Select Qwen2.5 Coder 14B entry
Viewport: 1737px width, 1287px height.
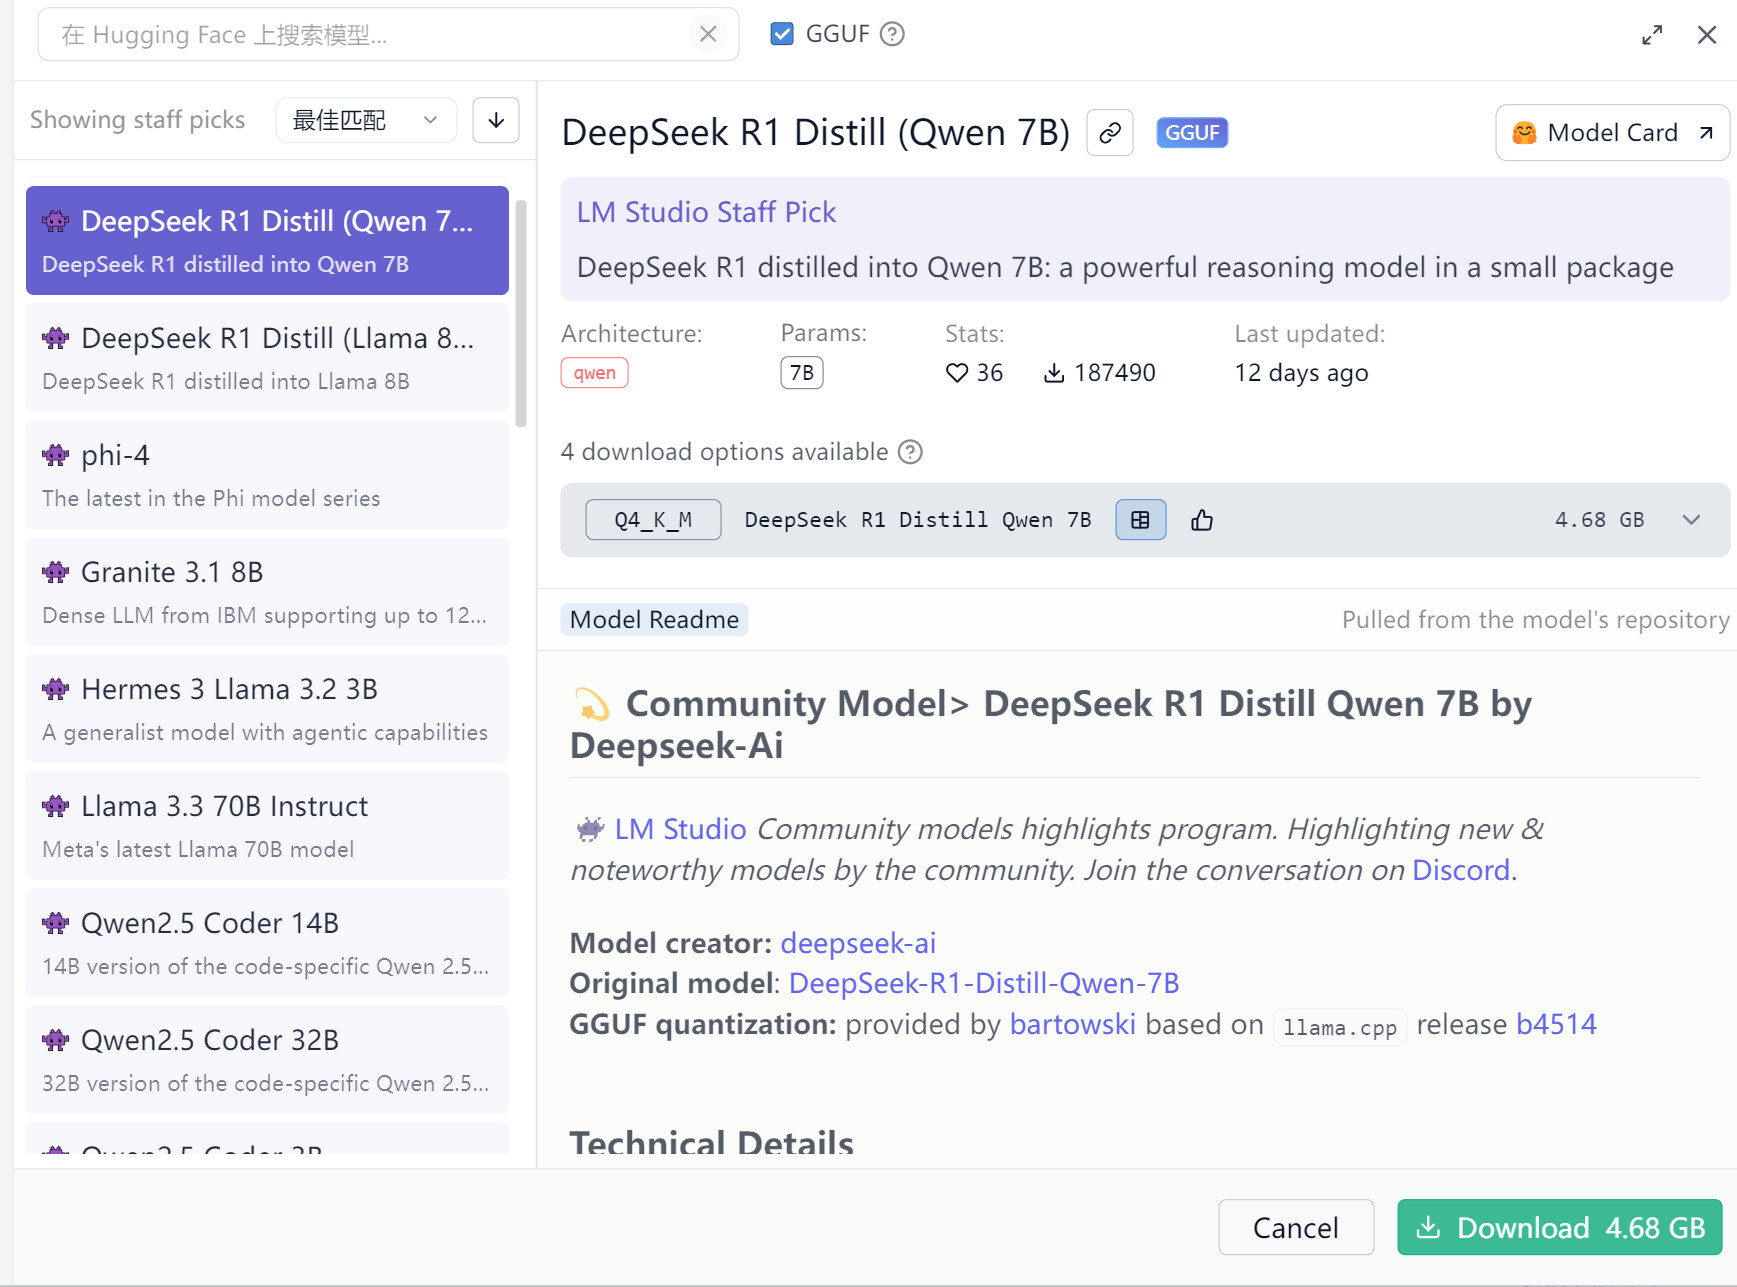pyautogui.click(x=267, y=943)
